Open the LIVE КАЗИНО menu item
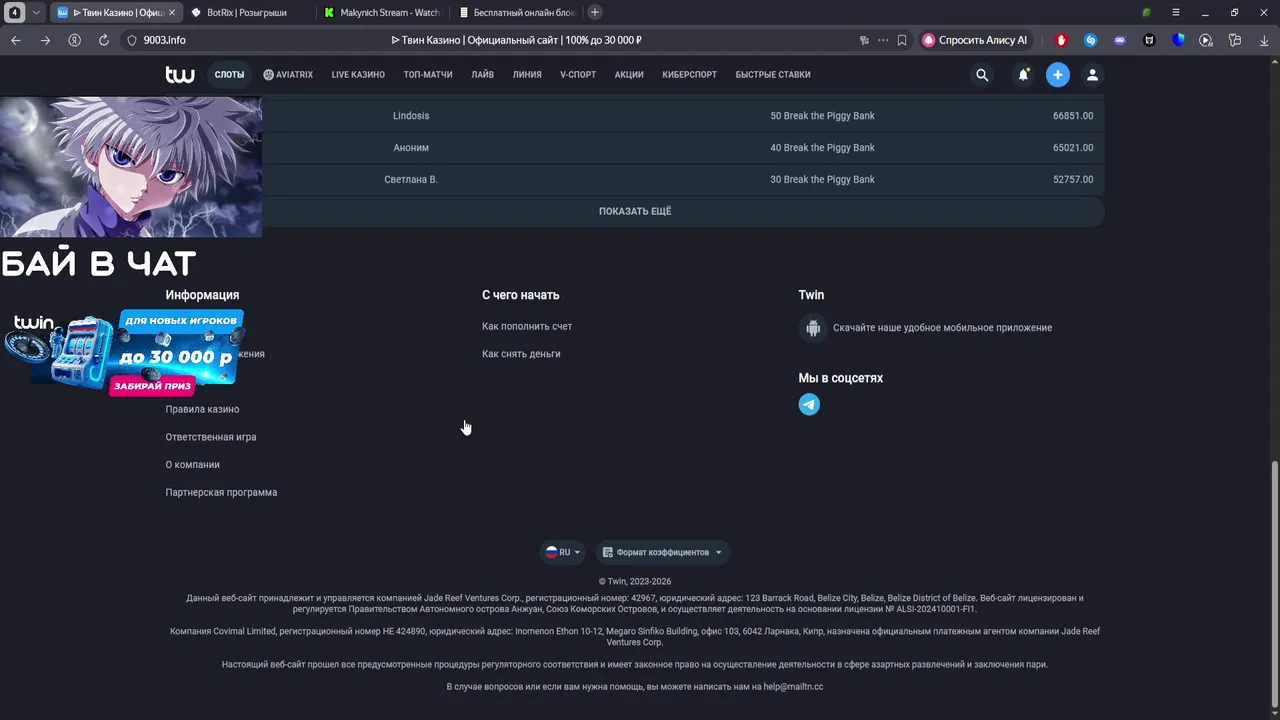 click(x=358, y=75)
